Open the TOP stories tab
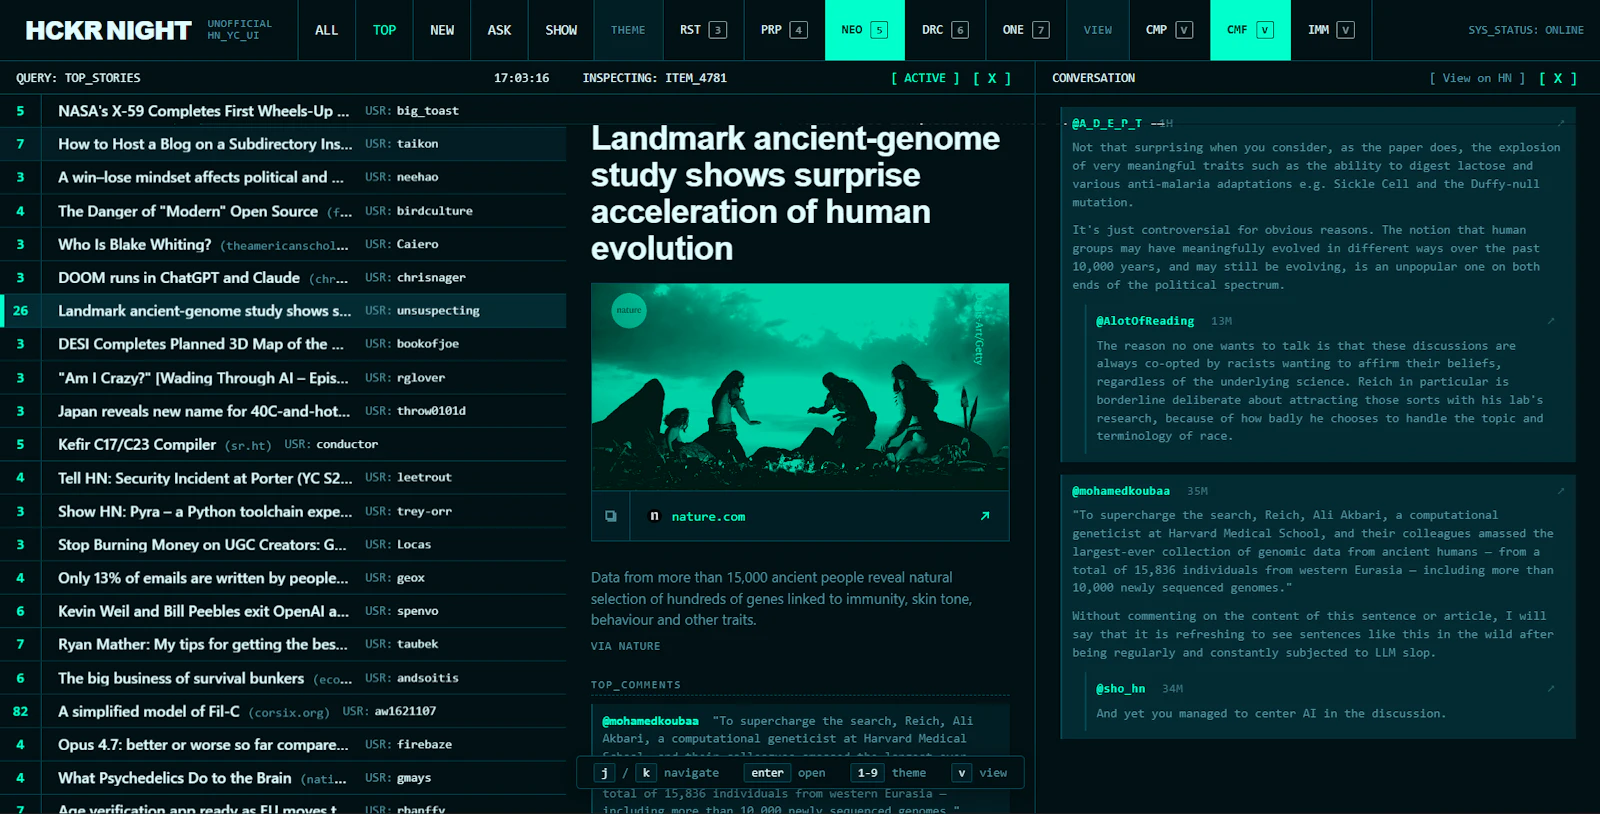The image size is (1600, 814). (x=384, y=30)
